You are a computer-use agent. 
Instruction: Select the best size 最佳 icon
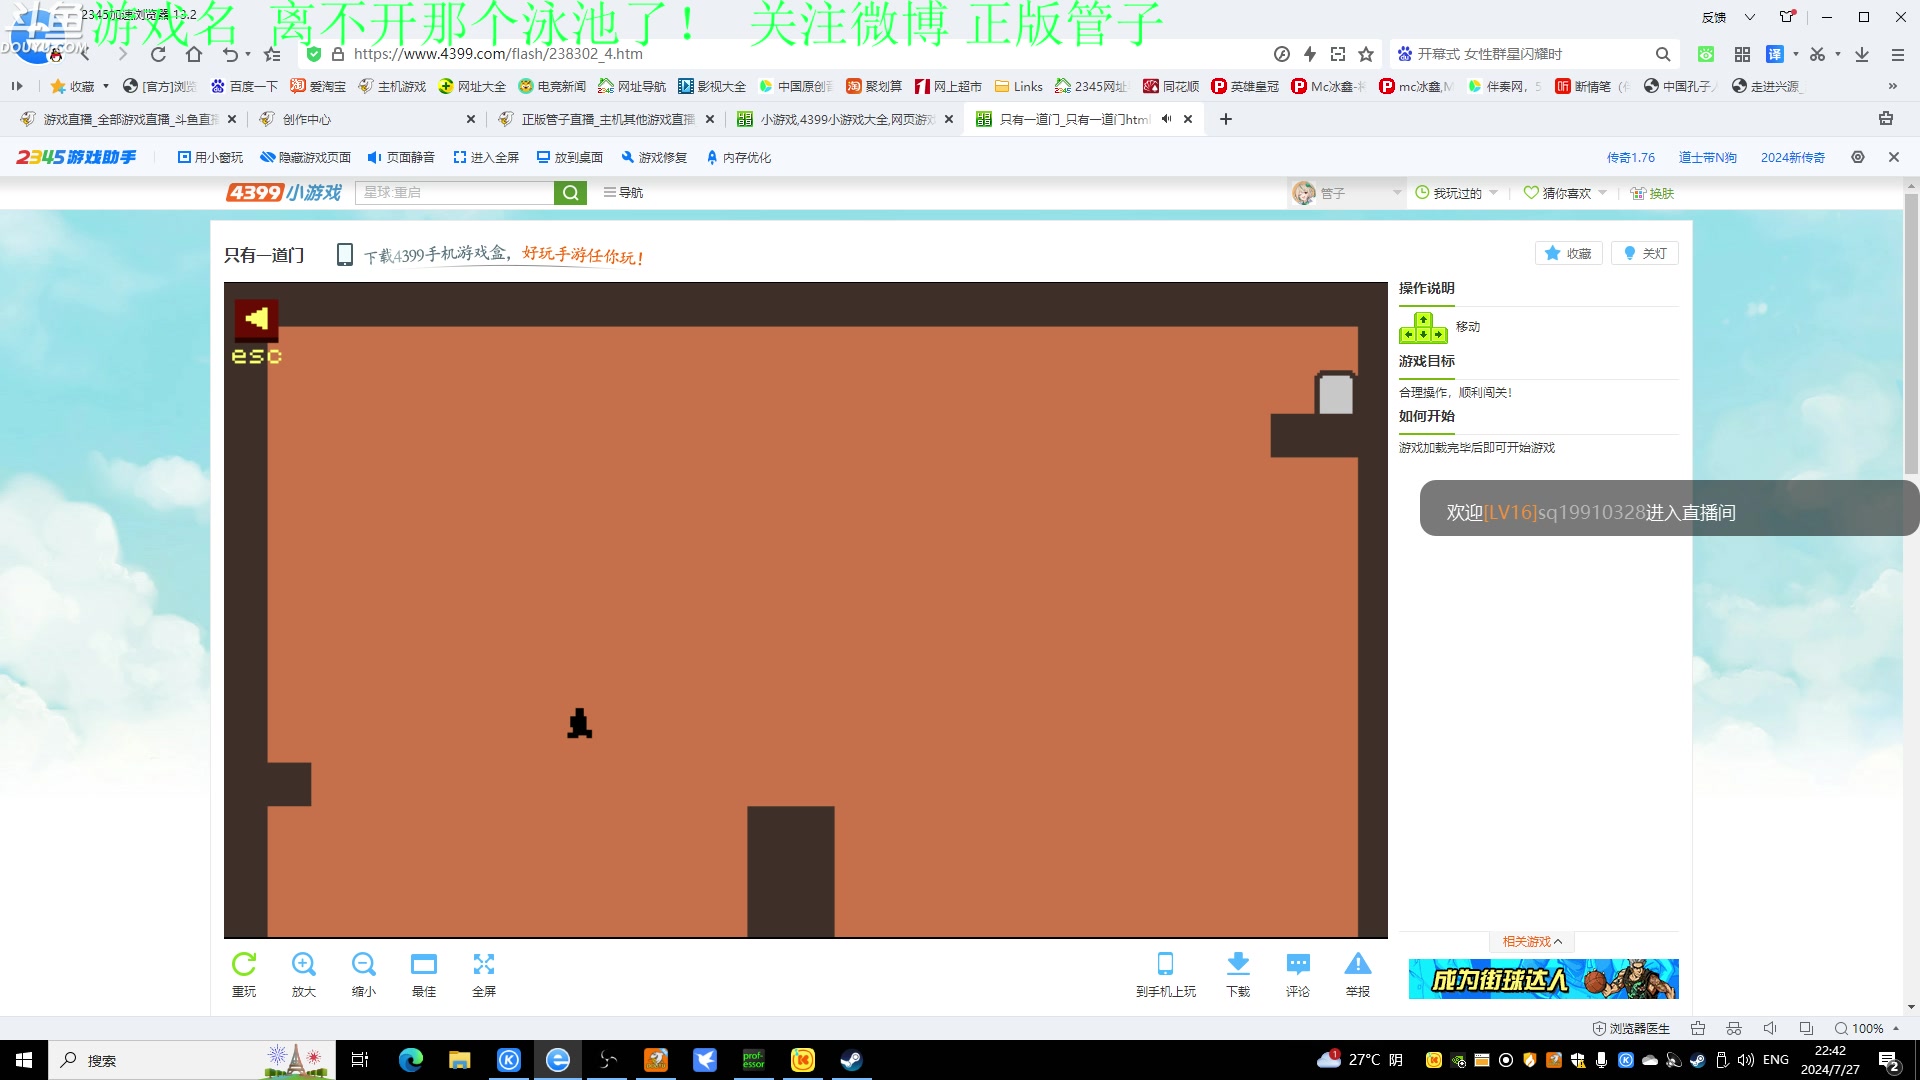(x=424, y=974)
